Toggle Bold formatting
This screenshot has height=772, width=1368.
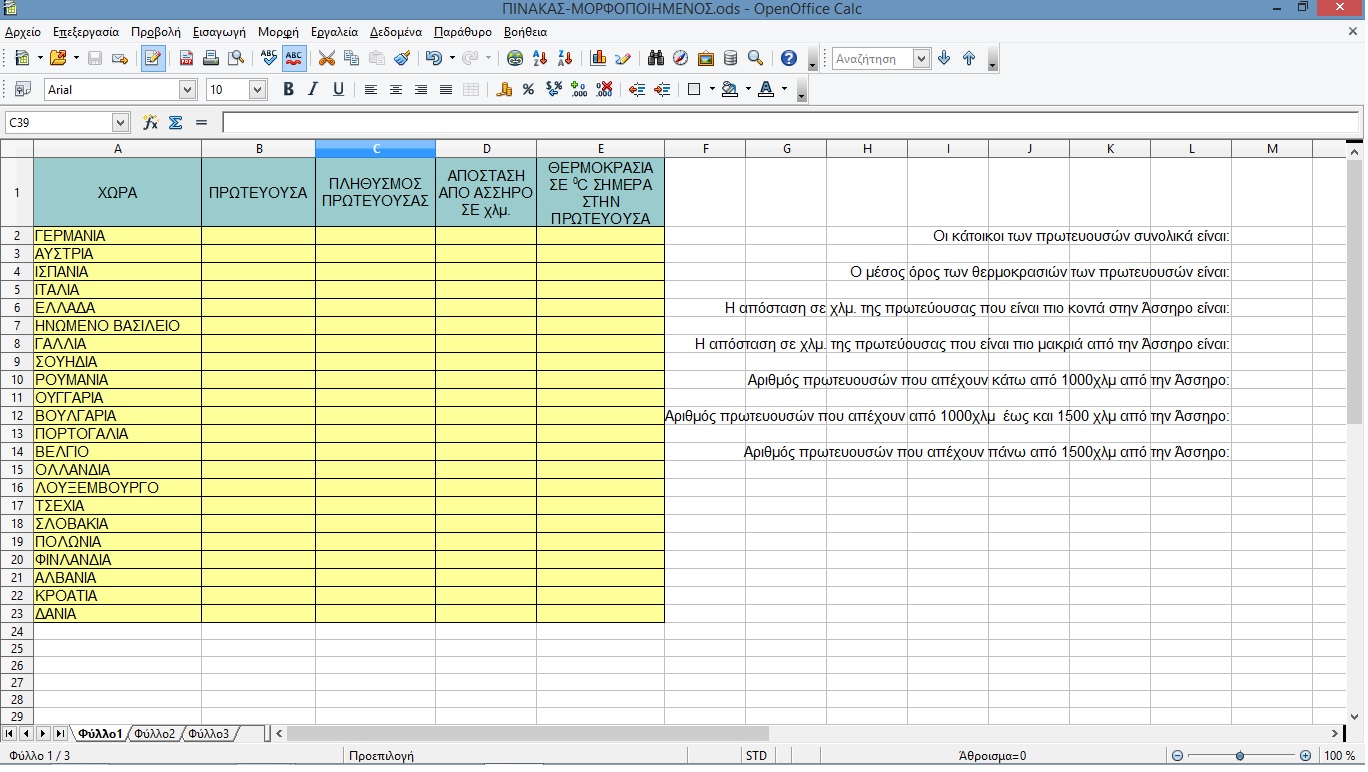coord(289,89)
